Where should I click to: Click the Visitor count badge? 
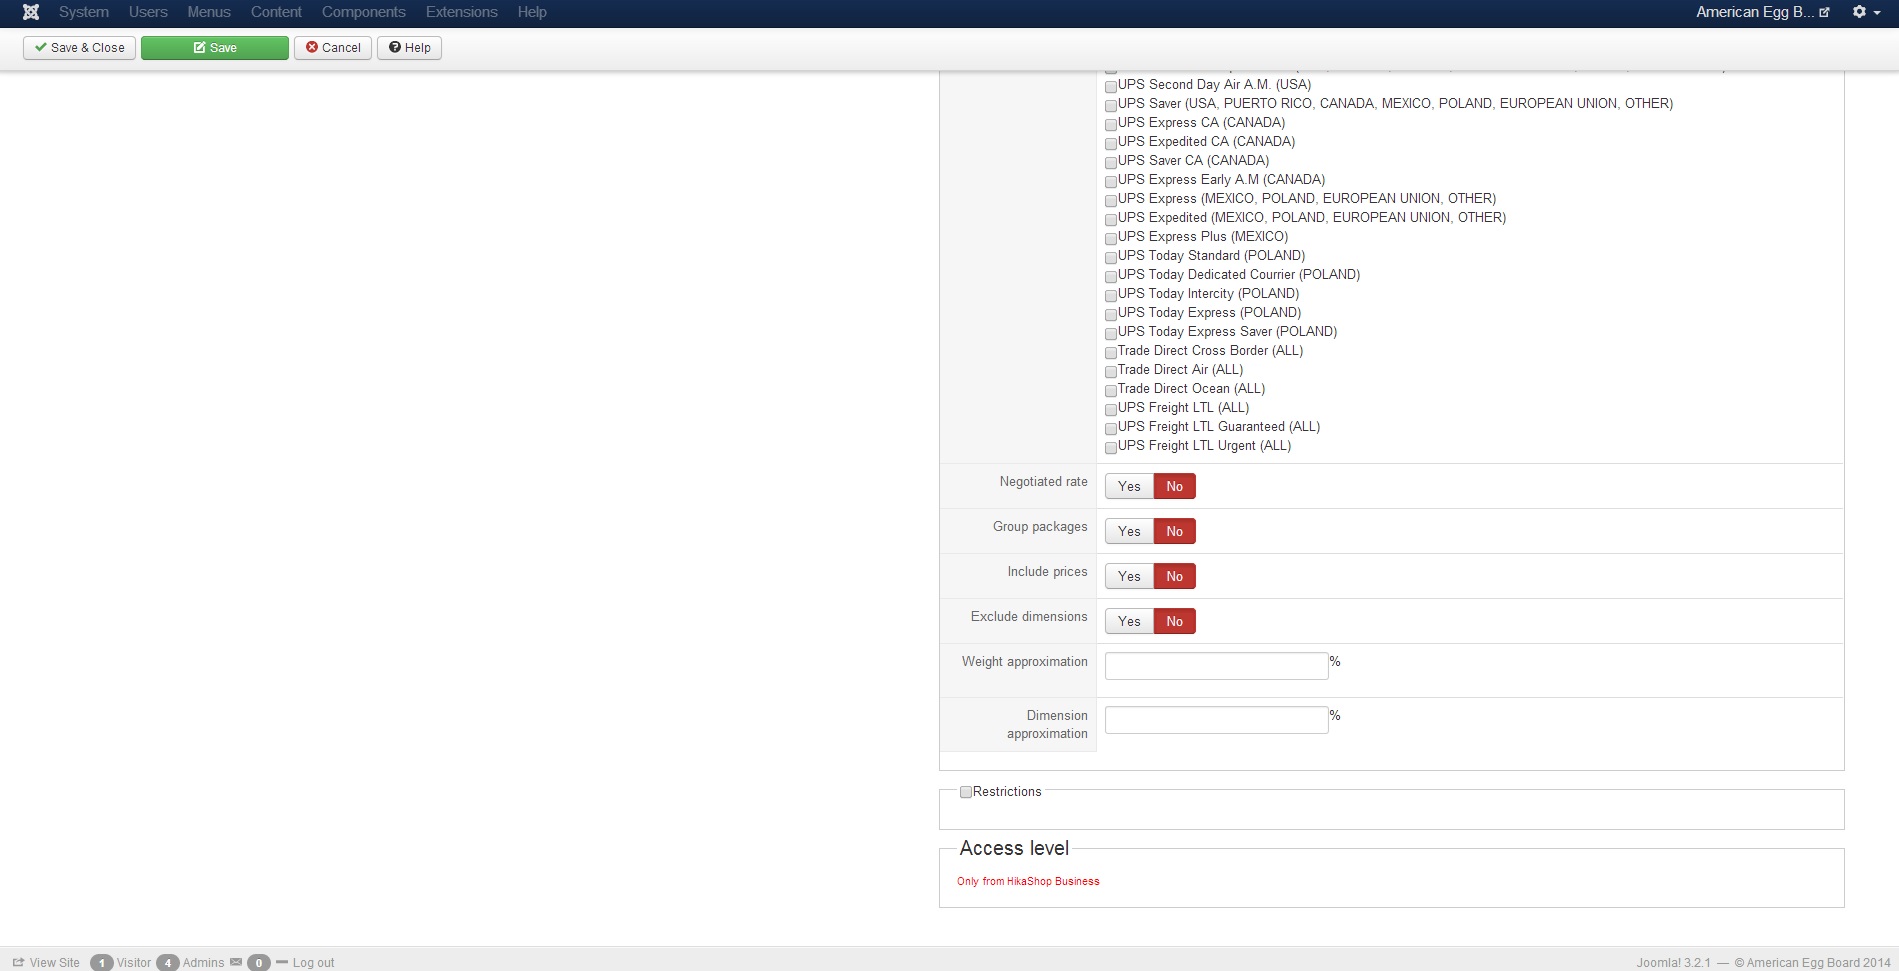point(102,963)
